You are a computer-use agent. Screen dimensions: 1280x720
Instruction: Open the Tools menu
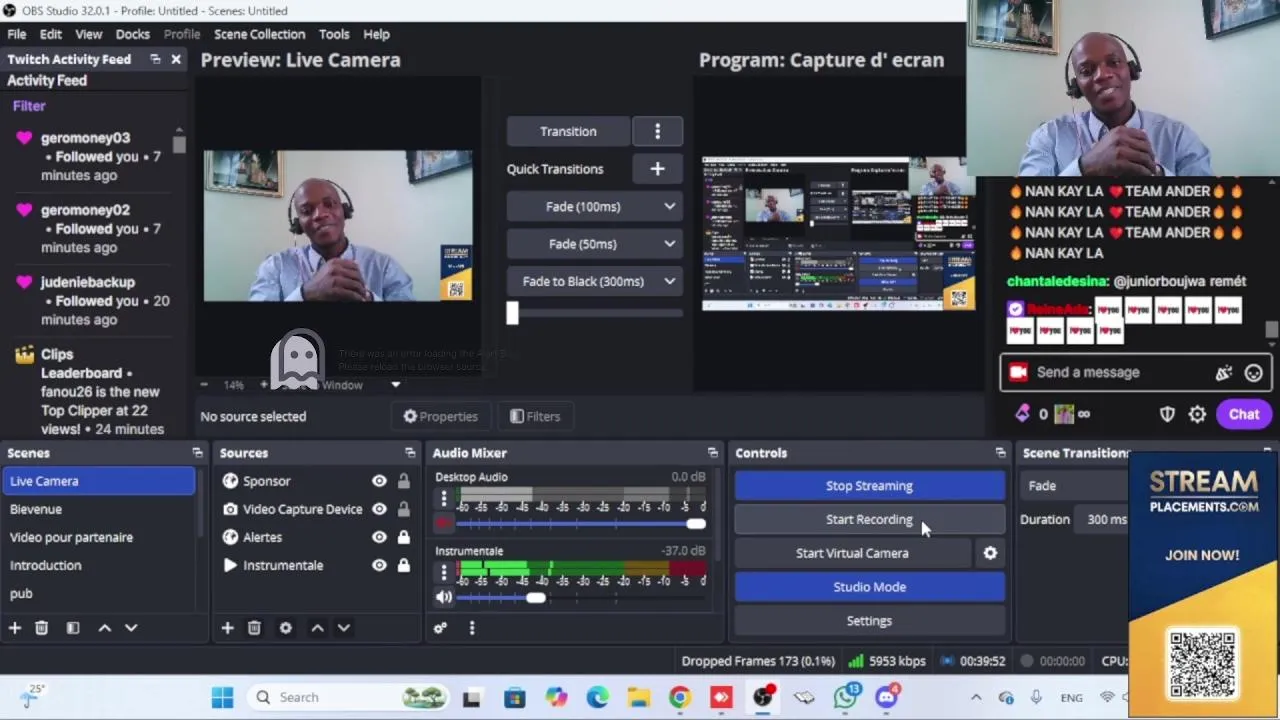tap(334, 34)
